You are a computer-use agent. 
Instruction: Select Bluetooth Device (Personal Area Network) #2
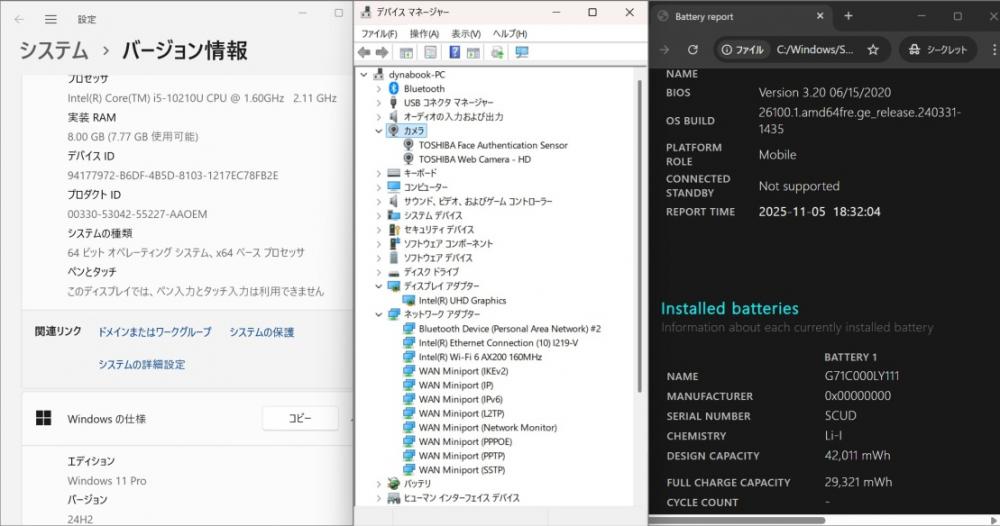point(510,328)
